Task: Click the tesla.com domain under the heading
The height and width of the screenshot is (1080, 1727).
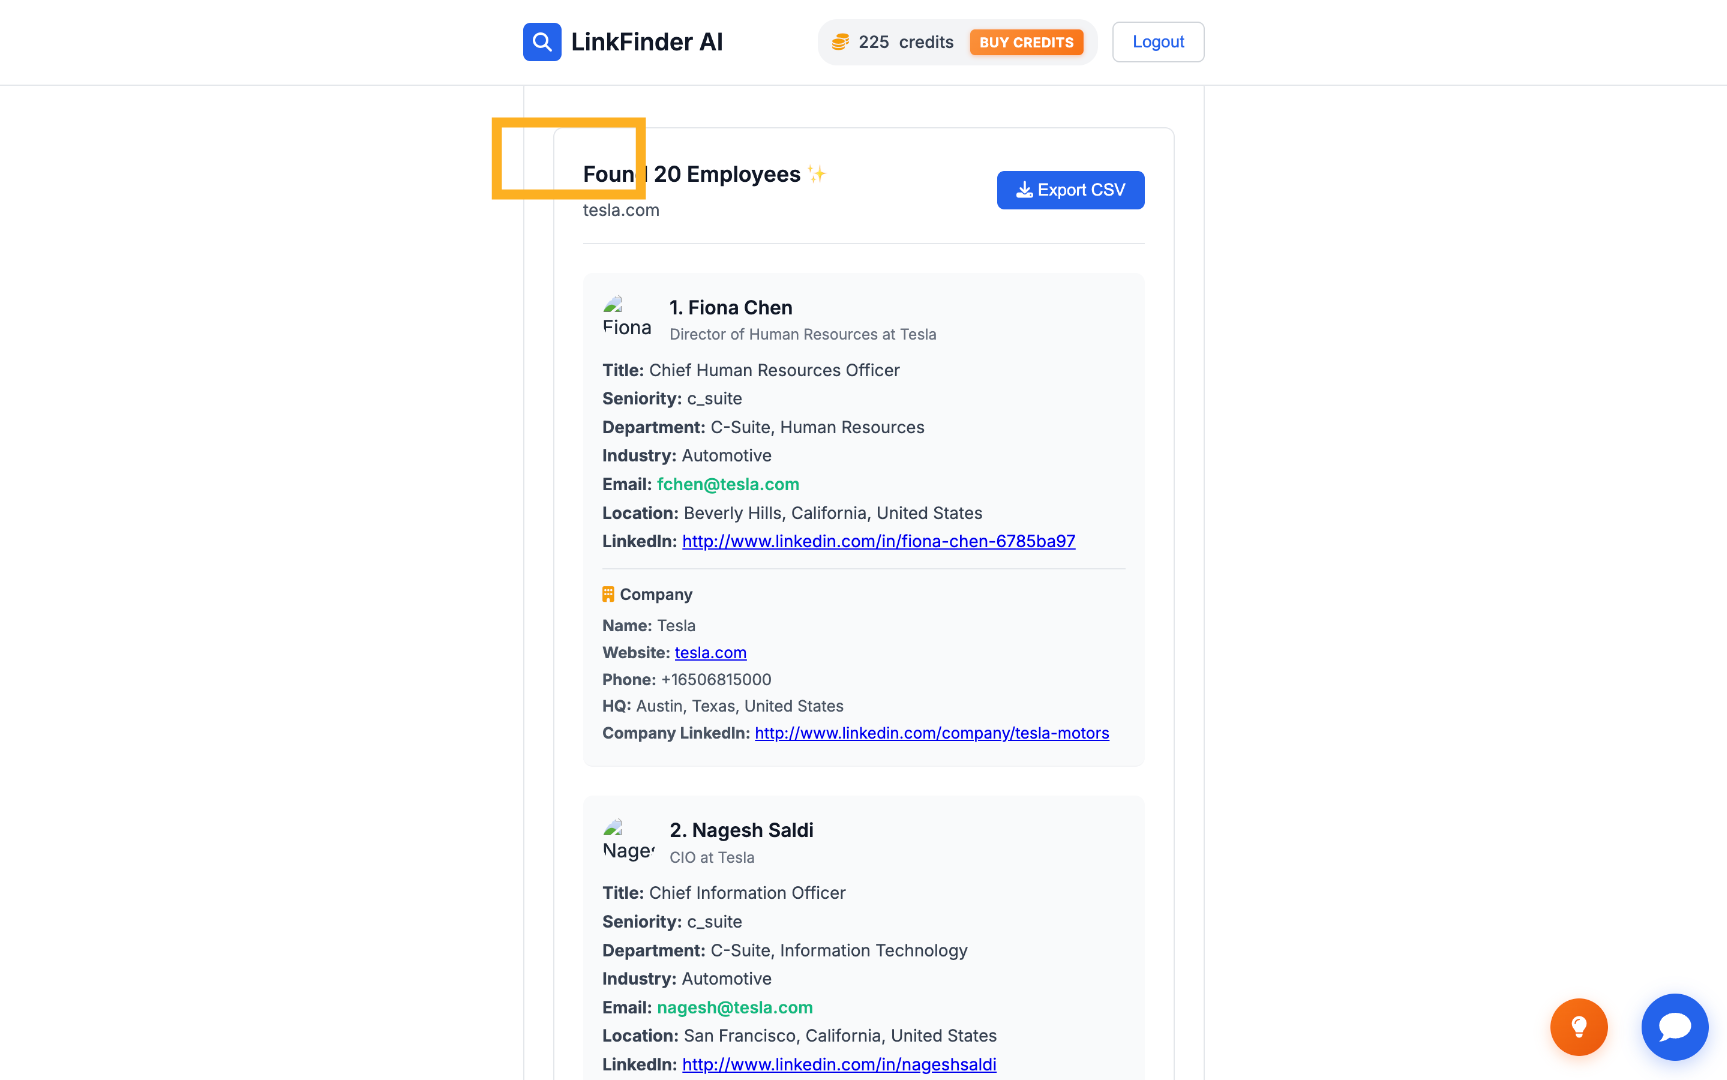Action: pos(621,210)
